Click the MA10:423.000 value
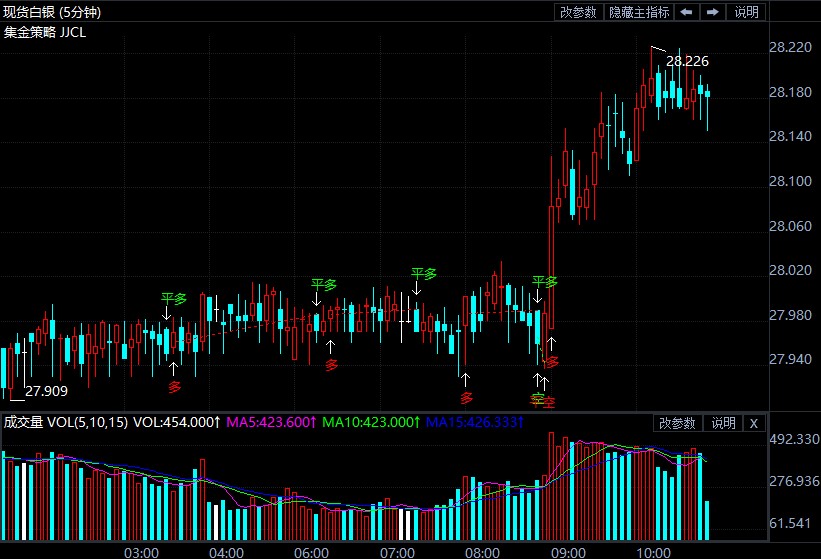The height and width of the screenshot is (559, 821). coord(371,422)
